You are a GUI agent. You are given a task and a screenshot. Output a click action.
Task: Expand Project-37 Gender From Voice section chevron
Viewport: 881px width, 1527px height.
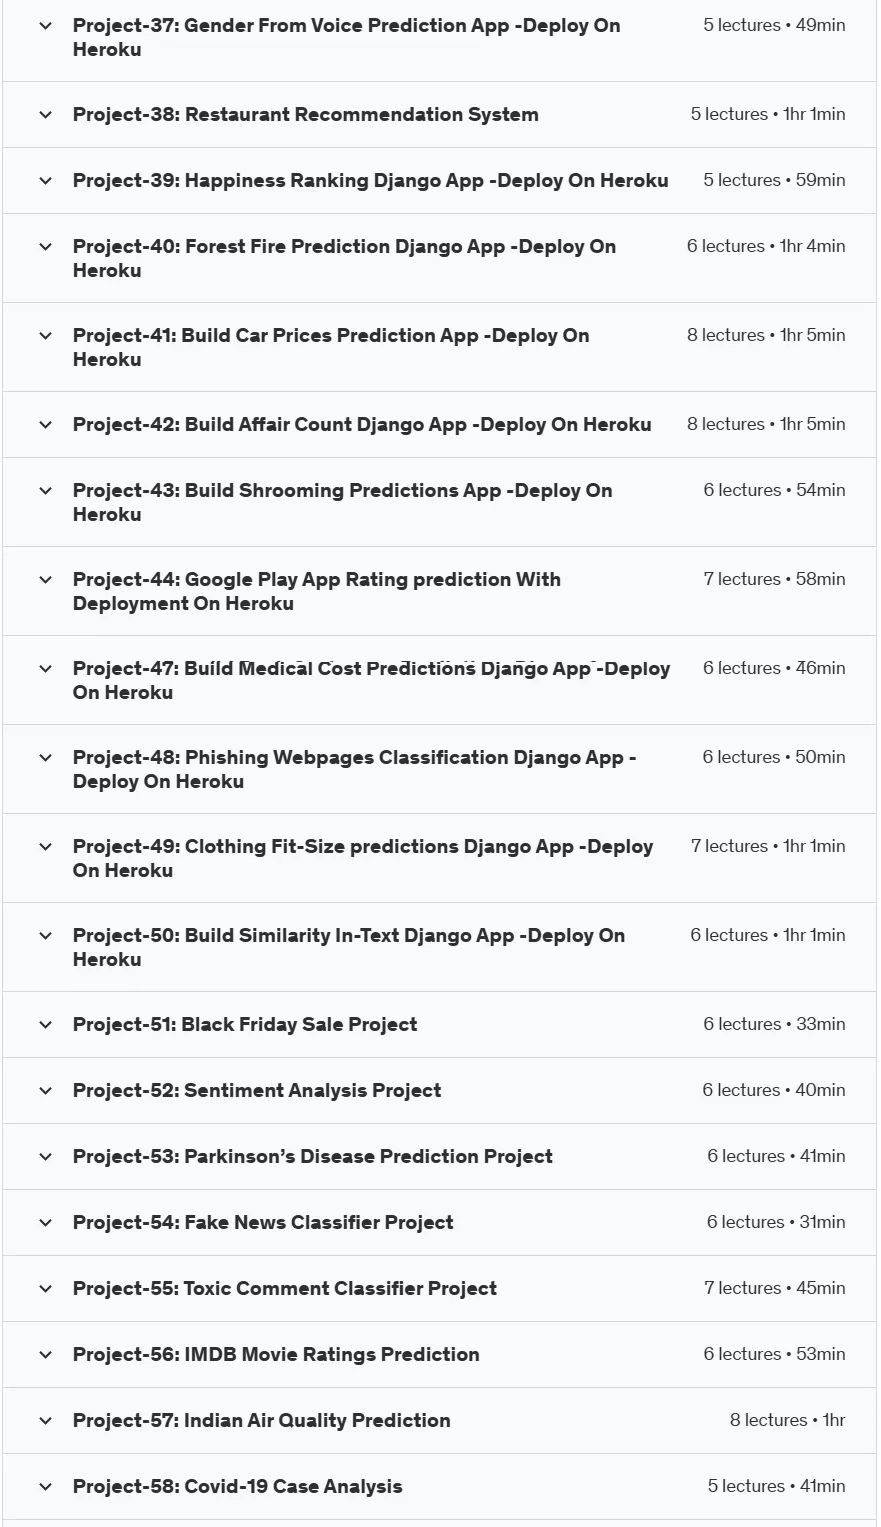tap(45, 26)
